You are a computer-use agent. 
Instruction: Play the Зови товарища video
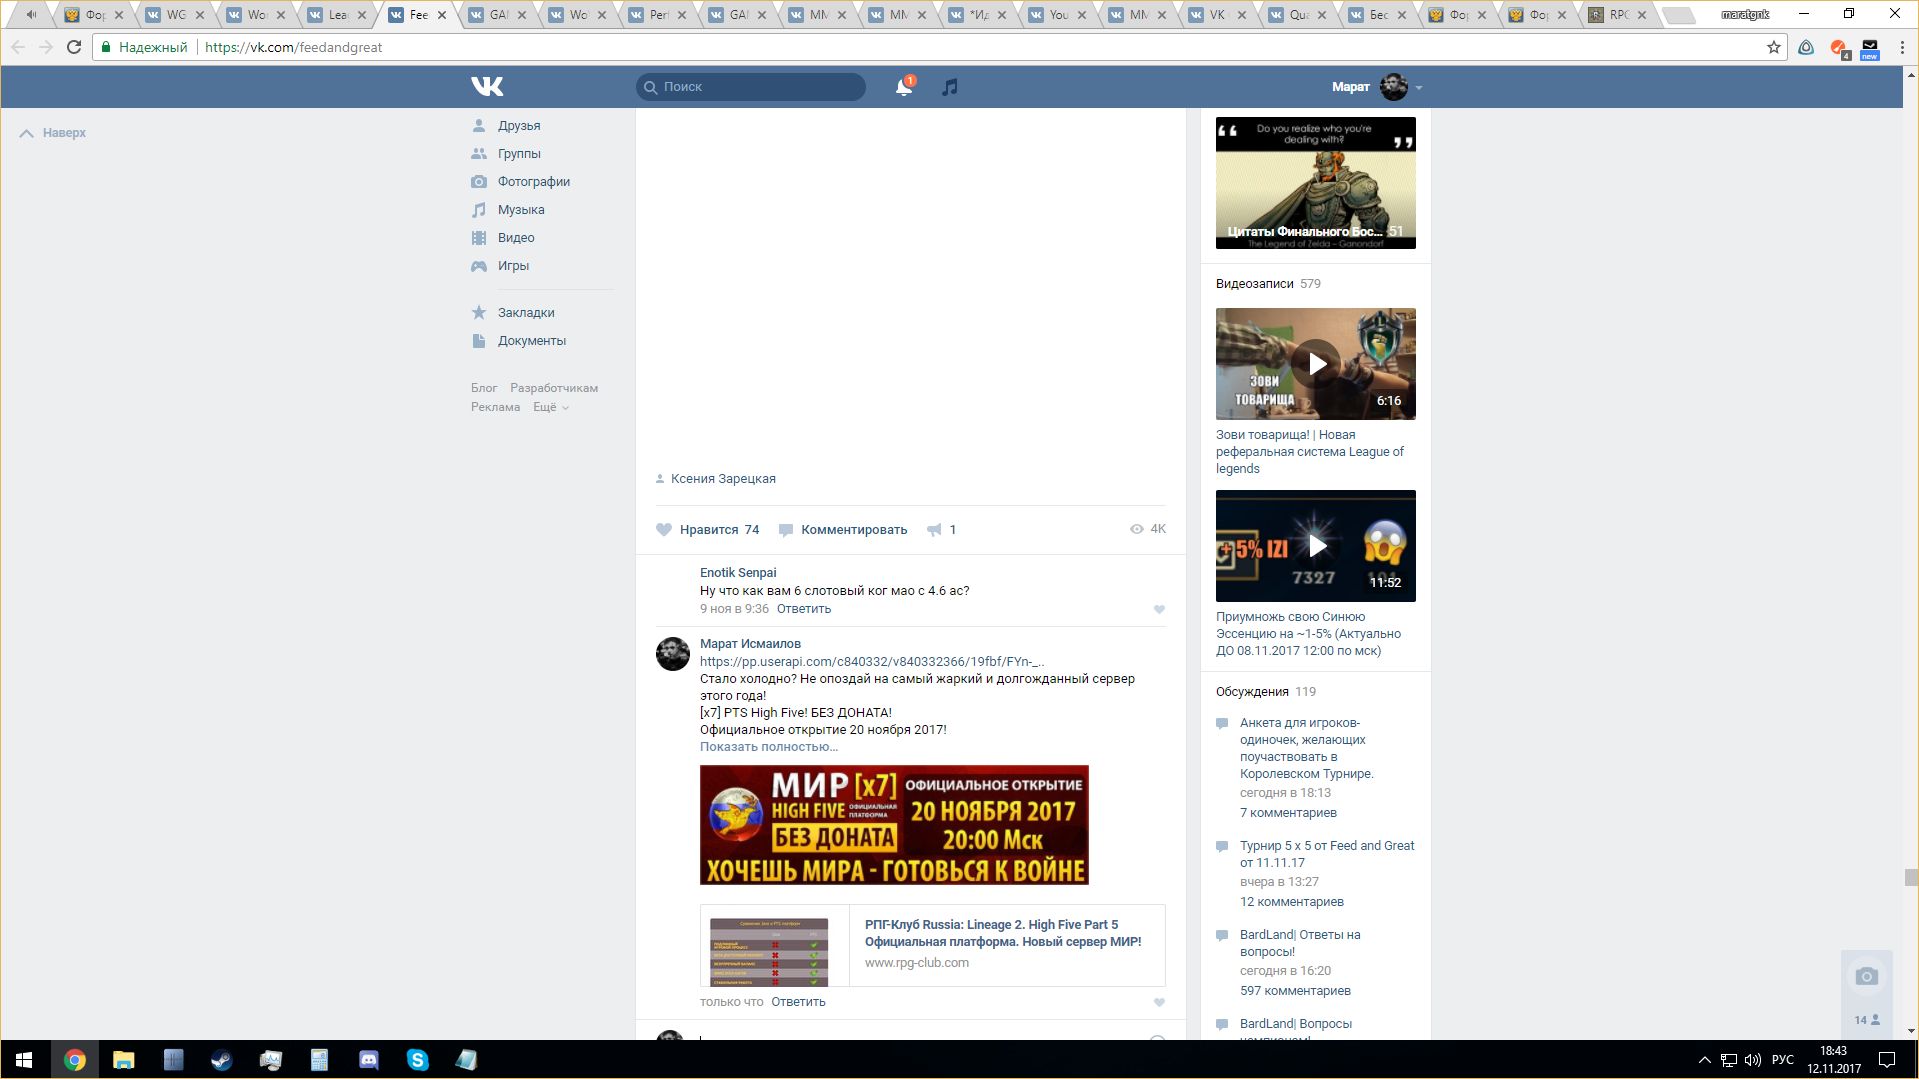click(1316, 364)
